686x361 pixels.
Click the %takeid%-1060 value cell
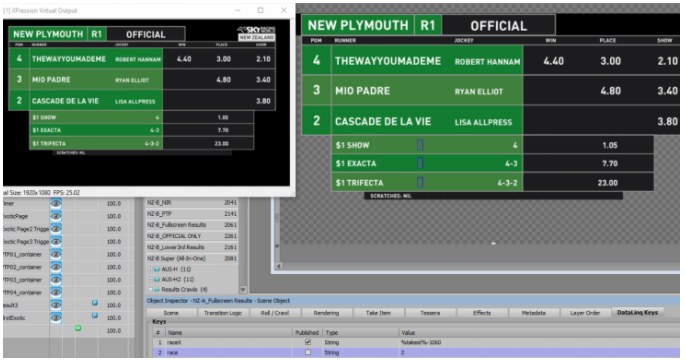539,342
